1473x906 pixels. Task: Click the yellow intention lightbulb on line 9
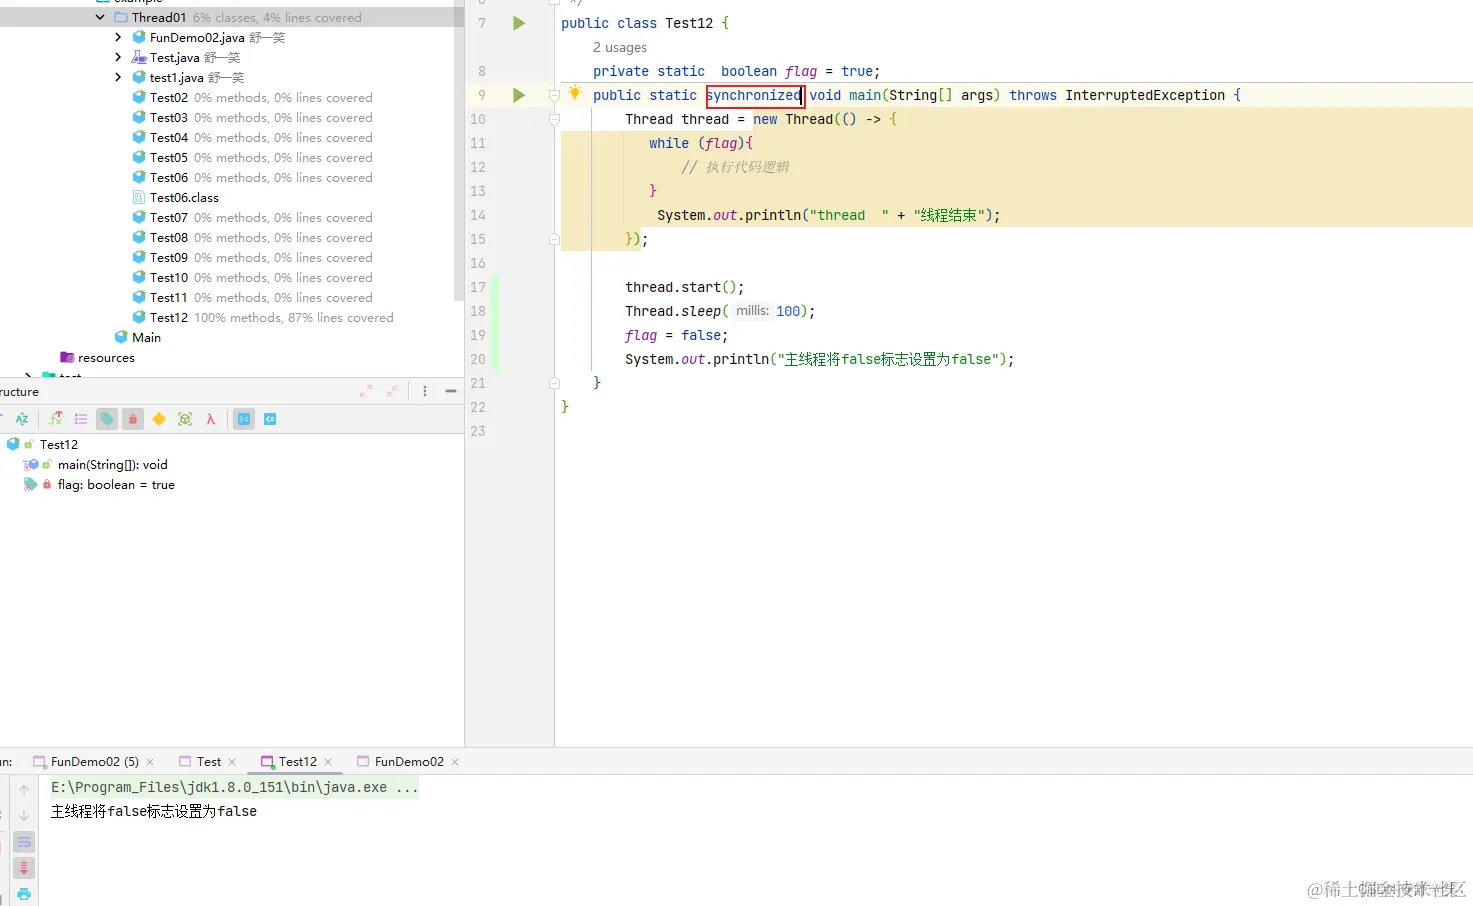coord(575,93)
